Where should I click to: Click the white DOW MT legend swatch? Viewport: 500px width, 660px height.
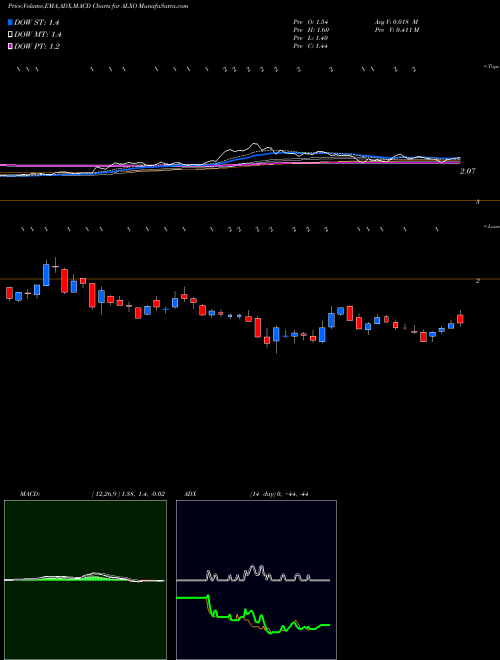pos(10,35)
